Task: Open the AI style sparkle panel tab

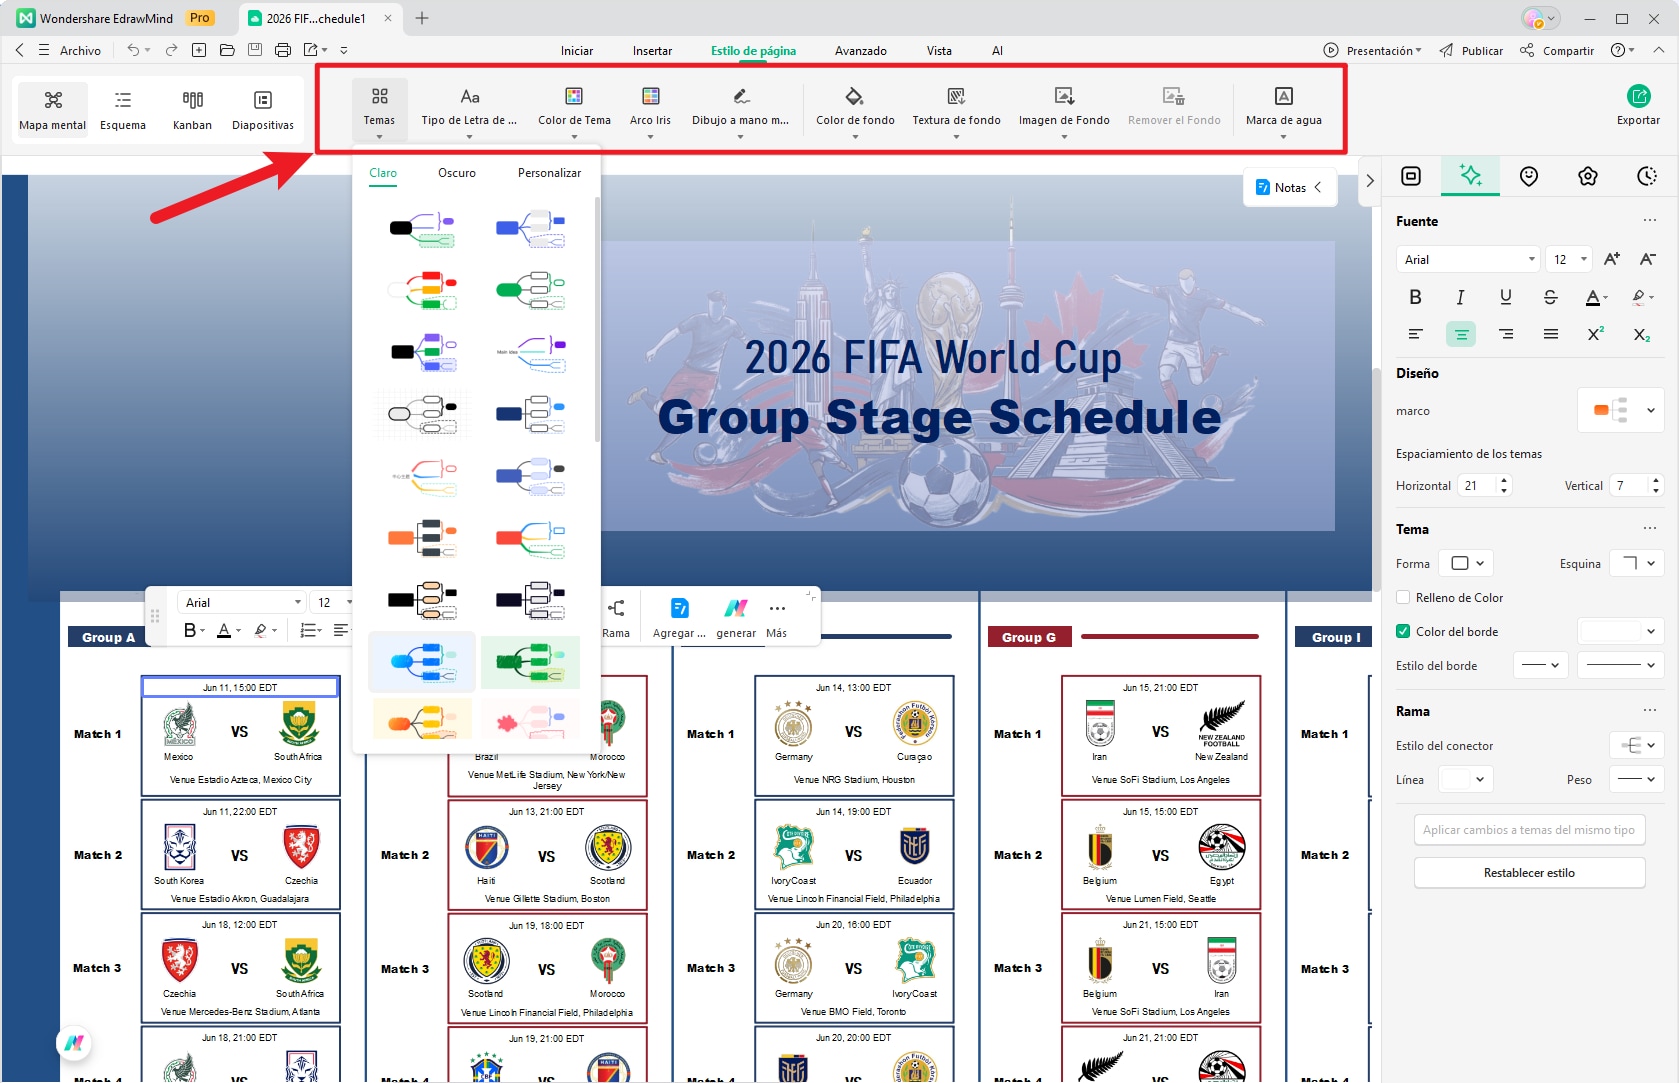Action: click(1470, 176)
